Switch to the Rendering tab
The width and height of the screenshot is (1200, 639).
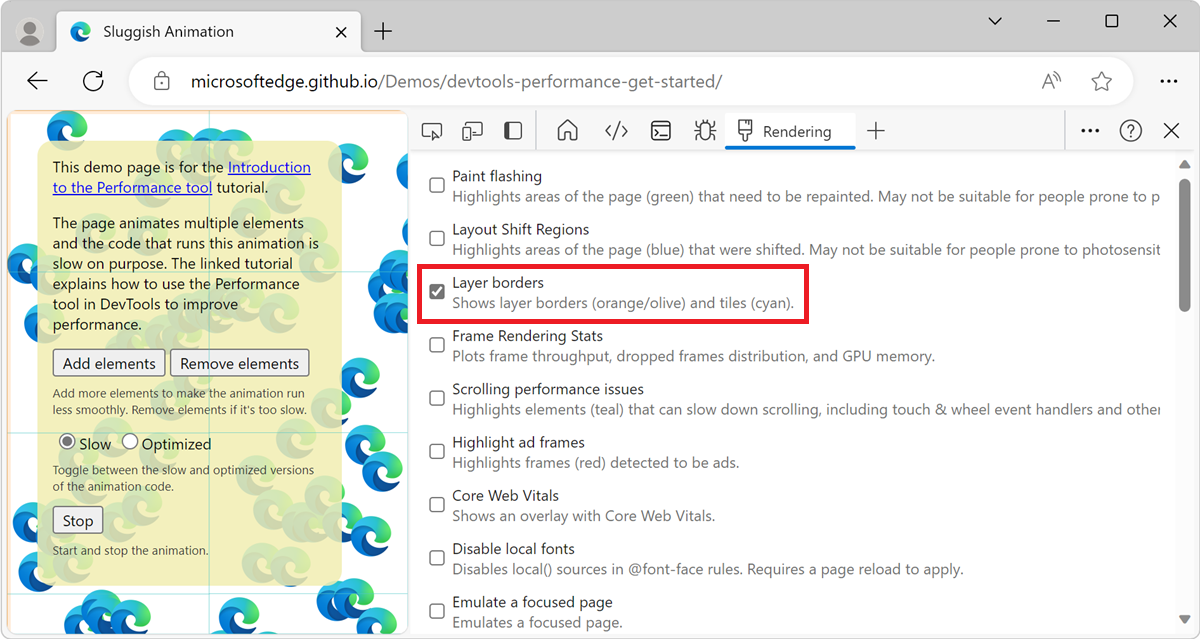tap(790, 131)
